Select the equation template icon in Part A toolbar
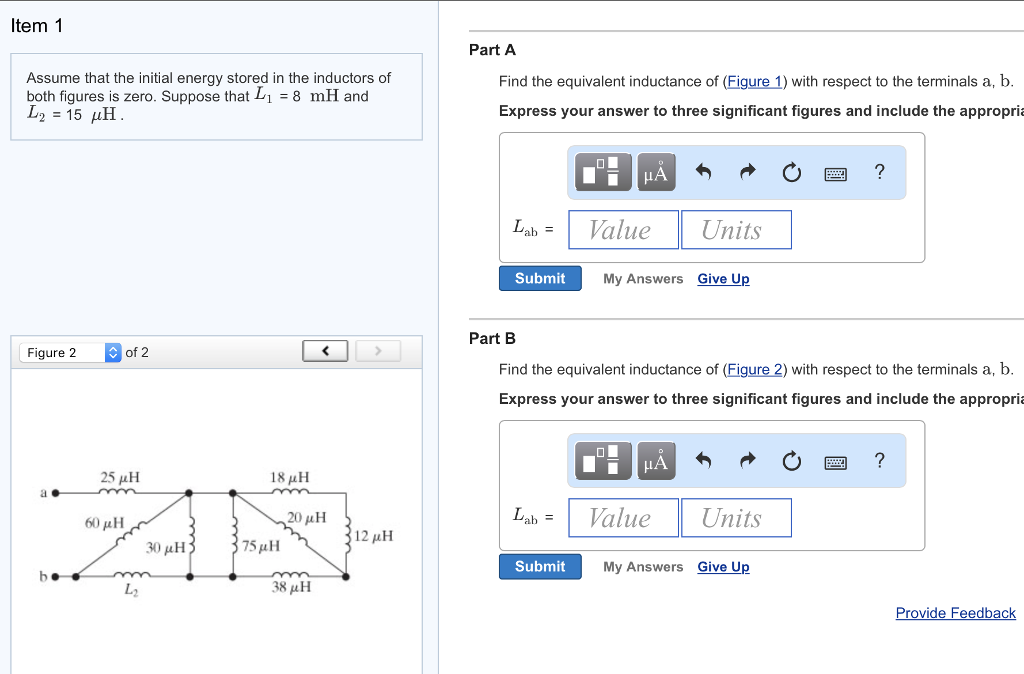1024x674 pixels. 602,172
